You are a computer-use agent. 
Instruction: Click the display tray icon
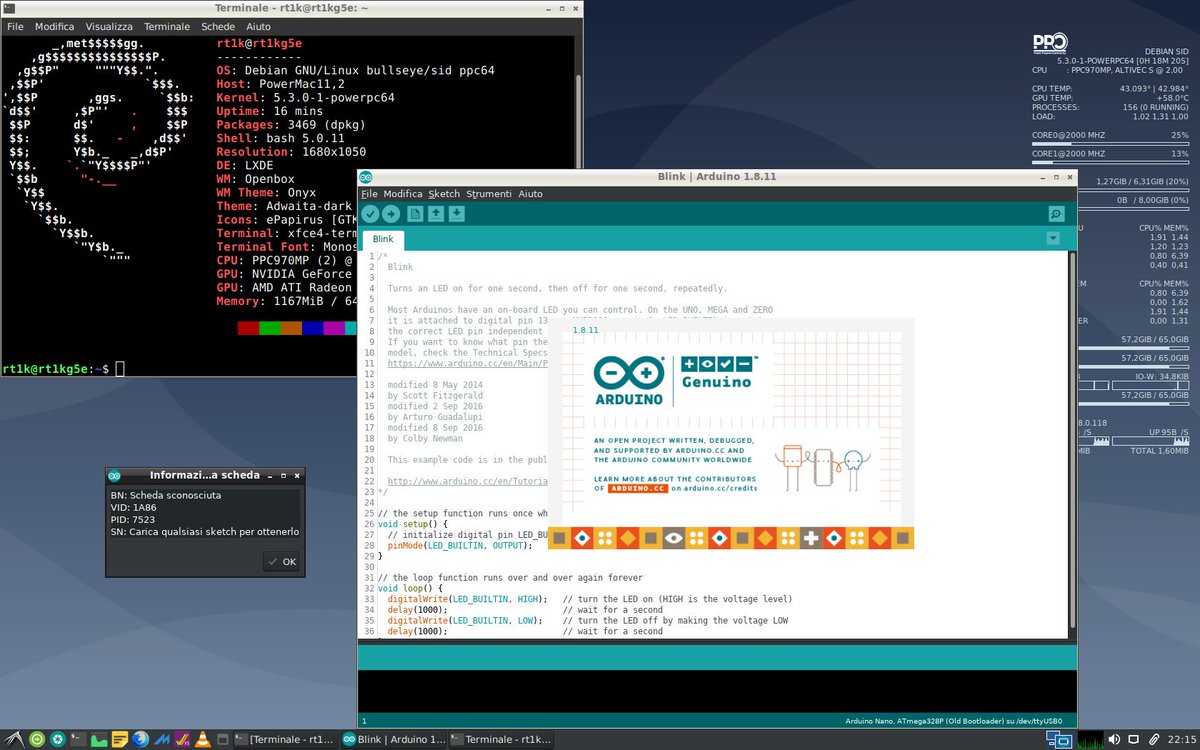pos(1133,739)
